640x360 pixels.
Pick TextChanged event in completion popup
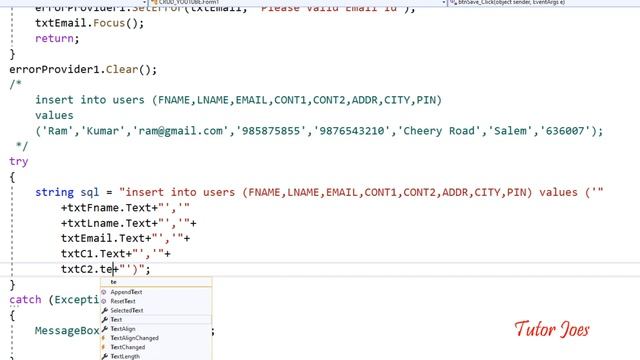[156, 347]
